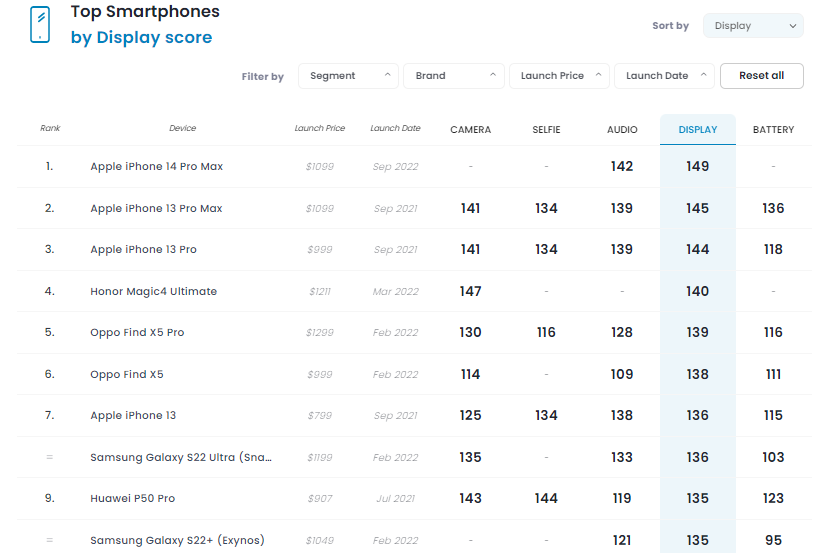This screenshot has width=828, height=553.
Task: Click the smartphone icon beside the title
Action: pos(40,24)
